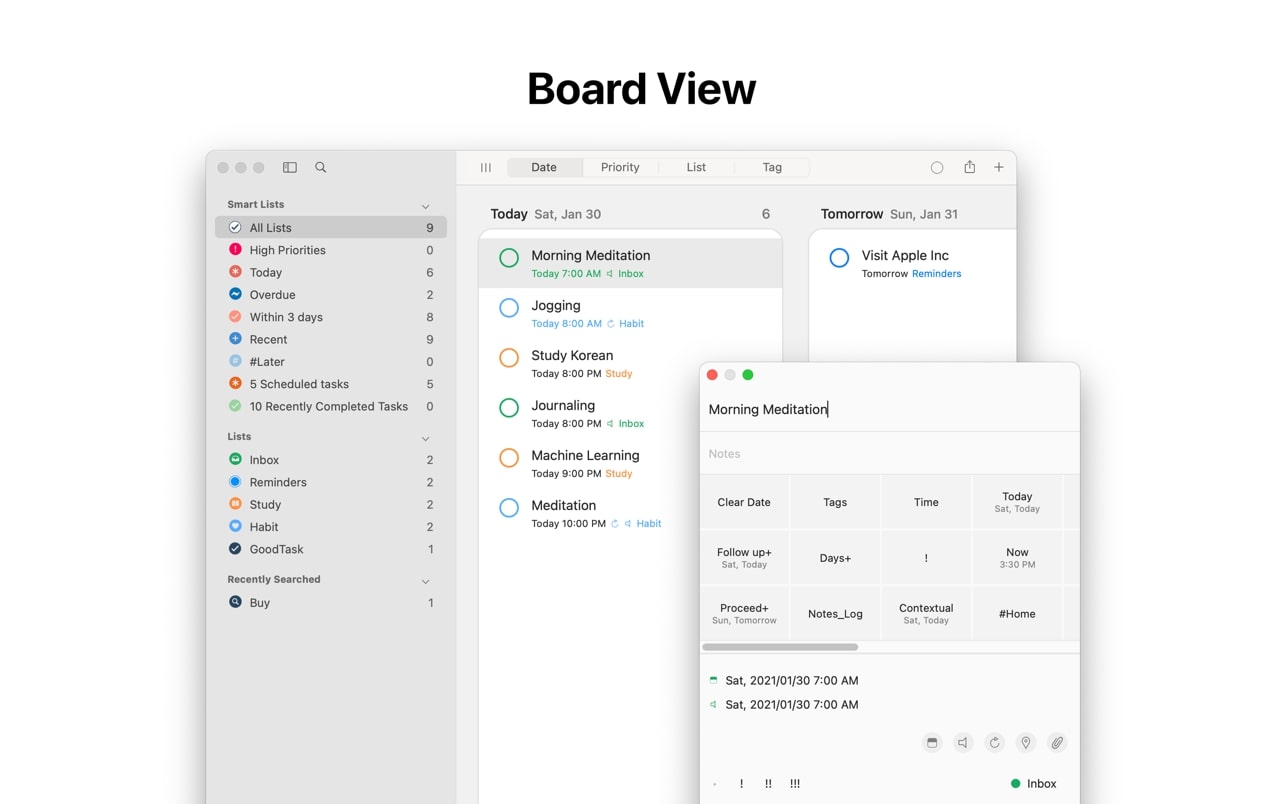This screenshot has width=1286, height=804.
Task: Switch to the Priority tab
Action: point(620,168)
